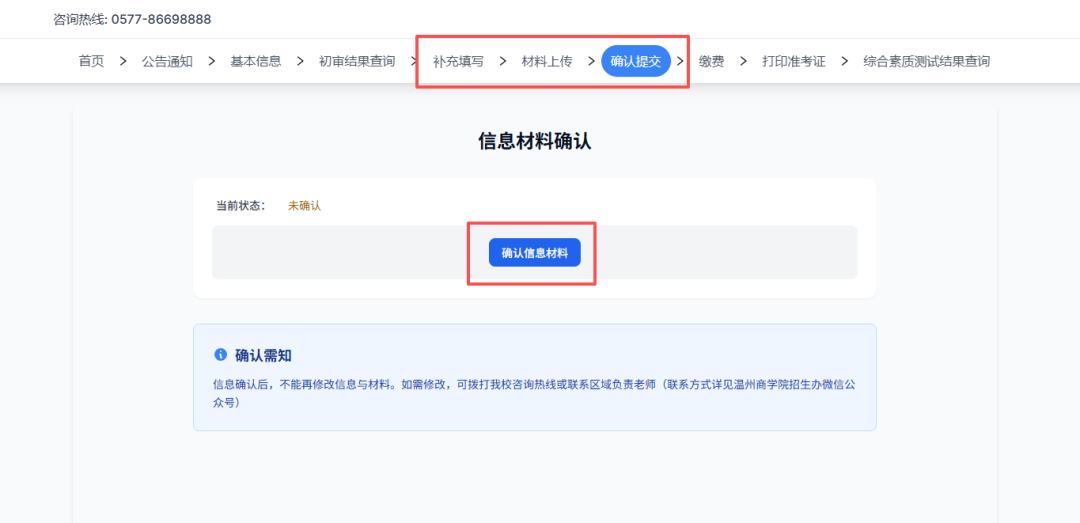
Task: Open the 缴费 step
Action: click(x=711, y=61)
